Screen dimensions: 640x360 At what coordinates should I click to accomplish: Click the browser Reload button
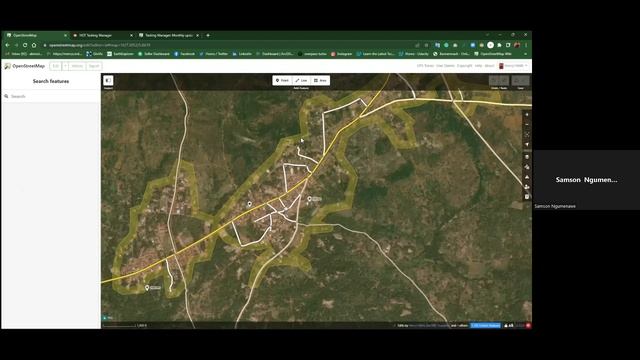(x=25, y=45)
